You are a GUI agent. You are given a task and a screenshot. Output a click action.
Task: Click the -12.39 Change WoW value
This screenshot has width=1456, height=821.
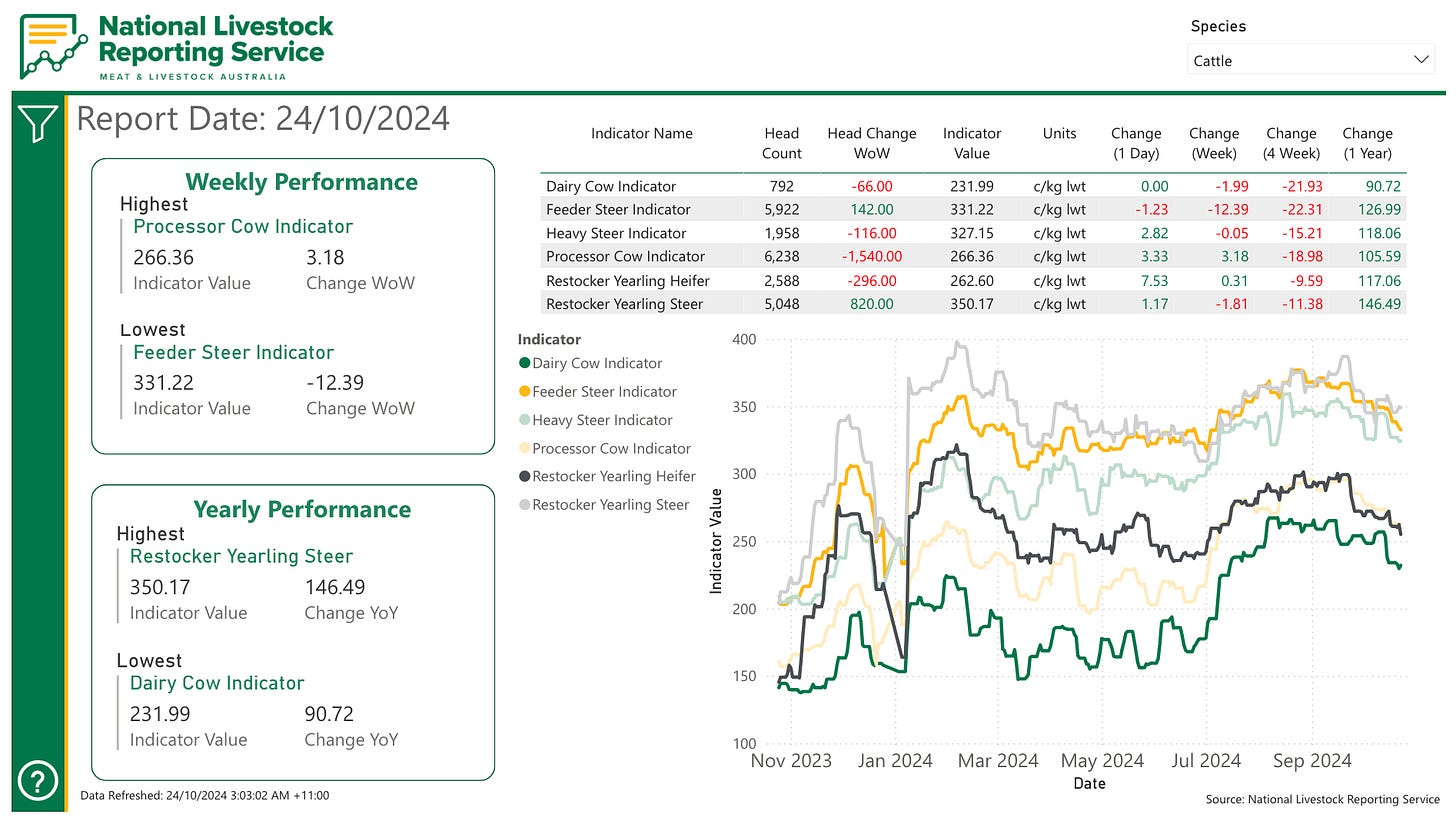pos(335,383)
